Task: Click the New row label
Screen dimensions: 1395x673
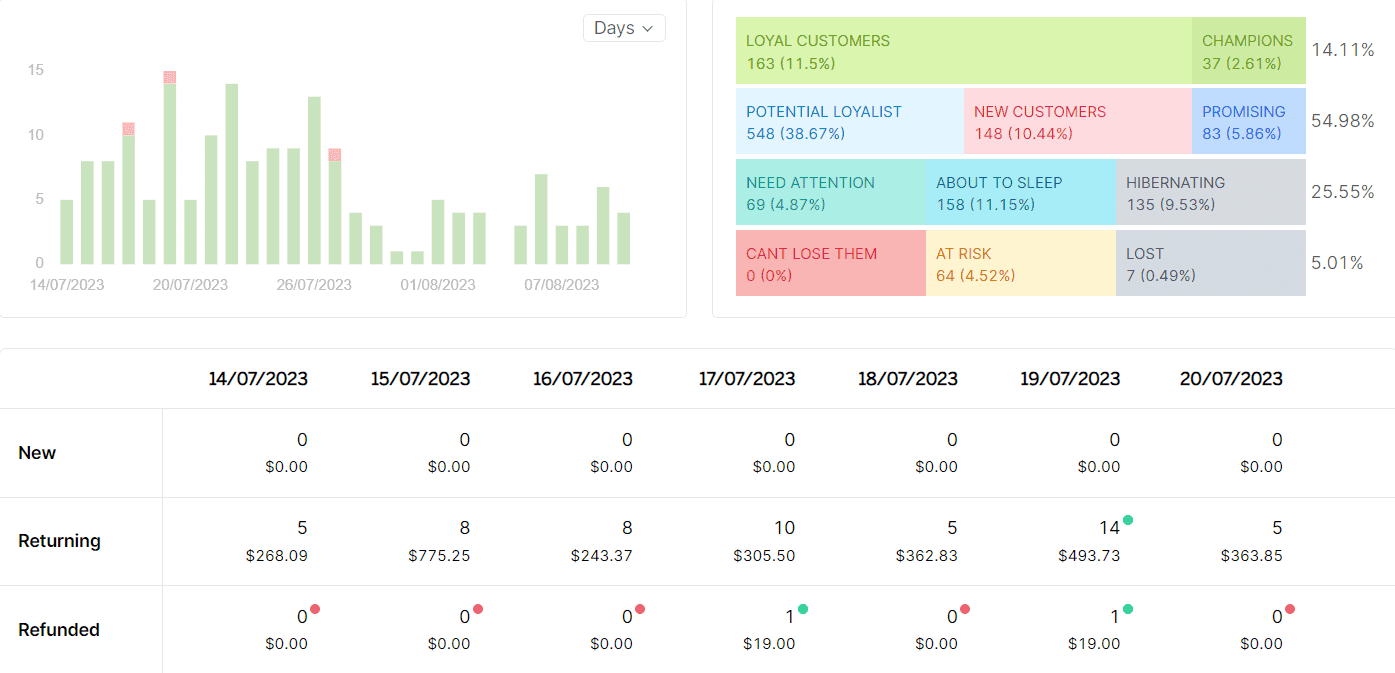Action: pyautogui.click(x=37, y=453)
